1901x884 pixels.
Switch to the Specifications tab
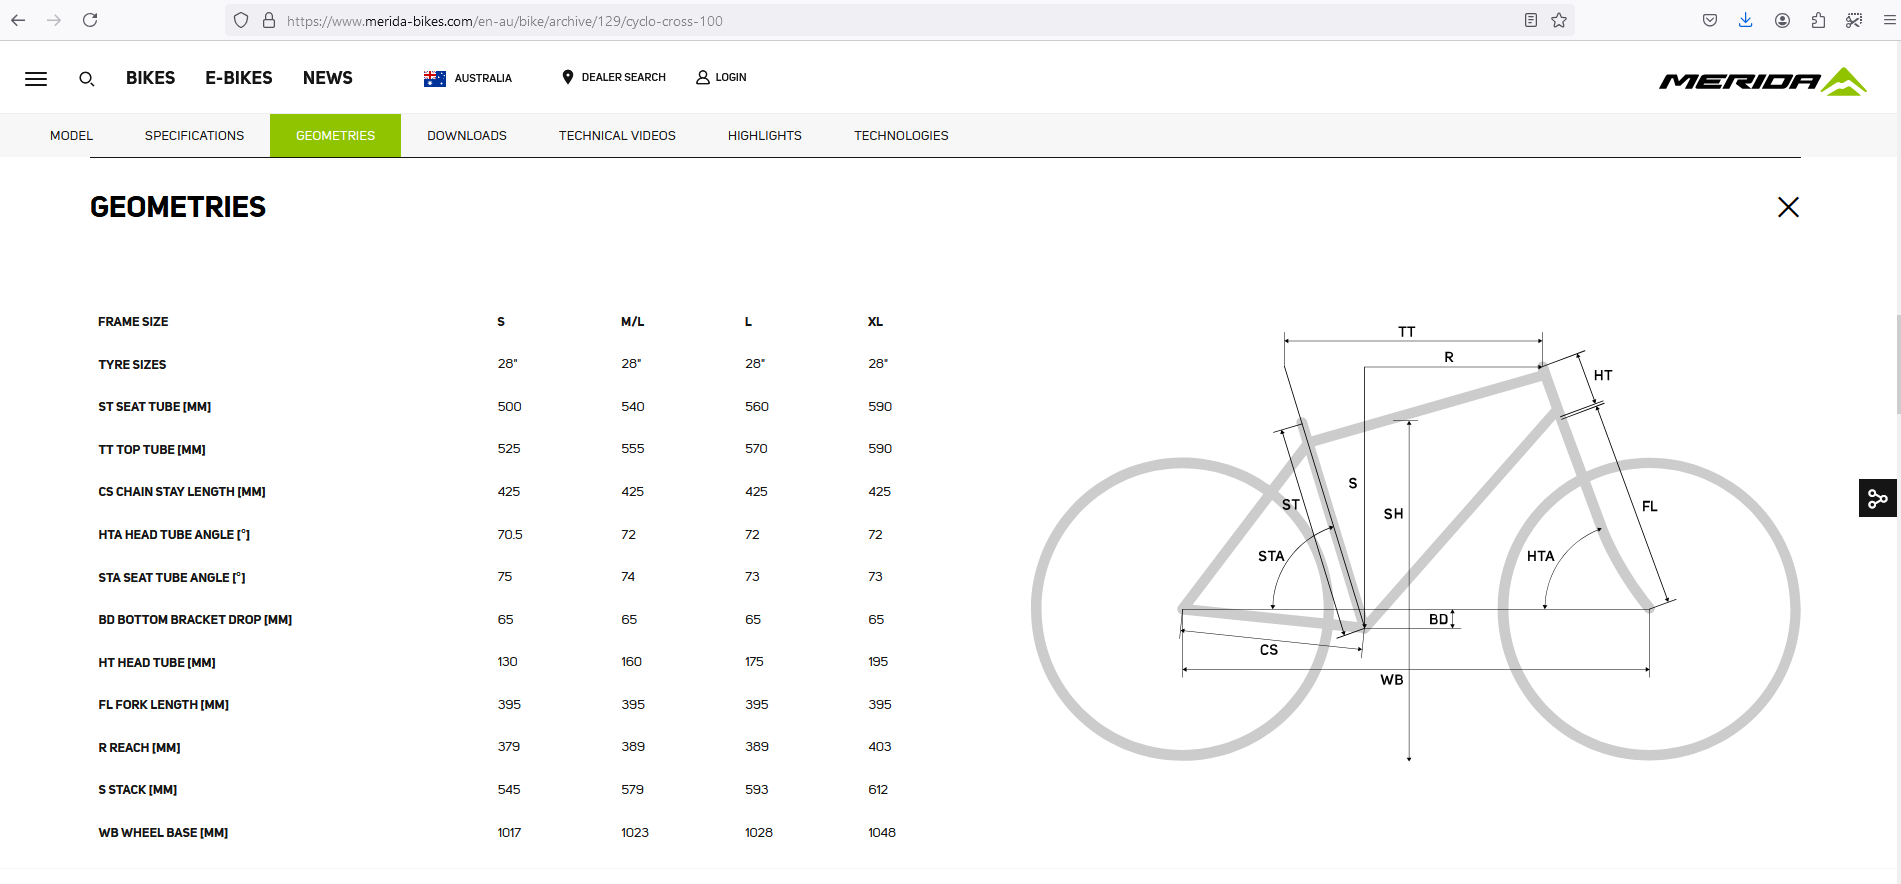(x=194, y=136)
